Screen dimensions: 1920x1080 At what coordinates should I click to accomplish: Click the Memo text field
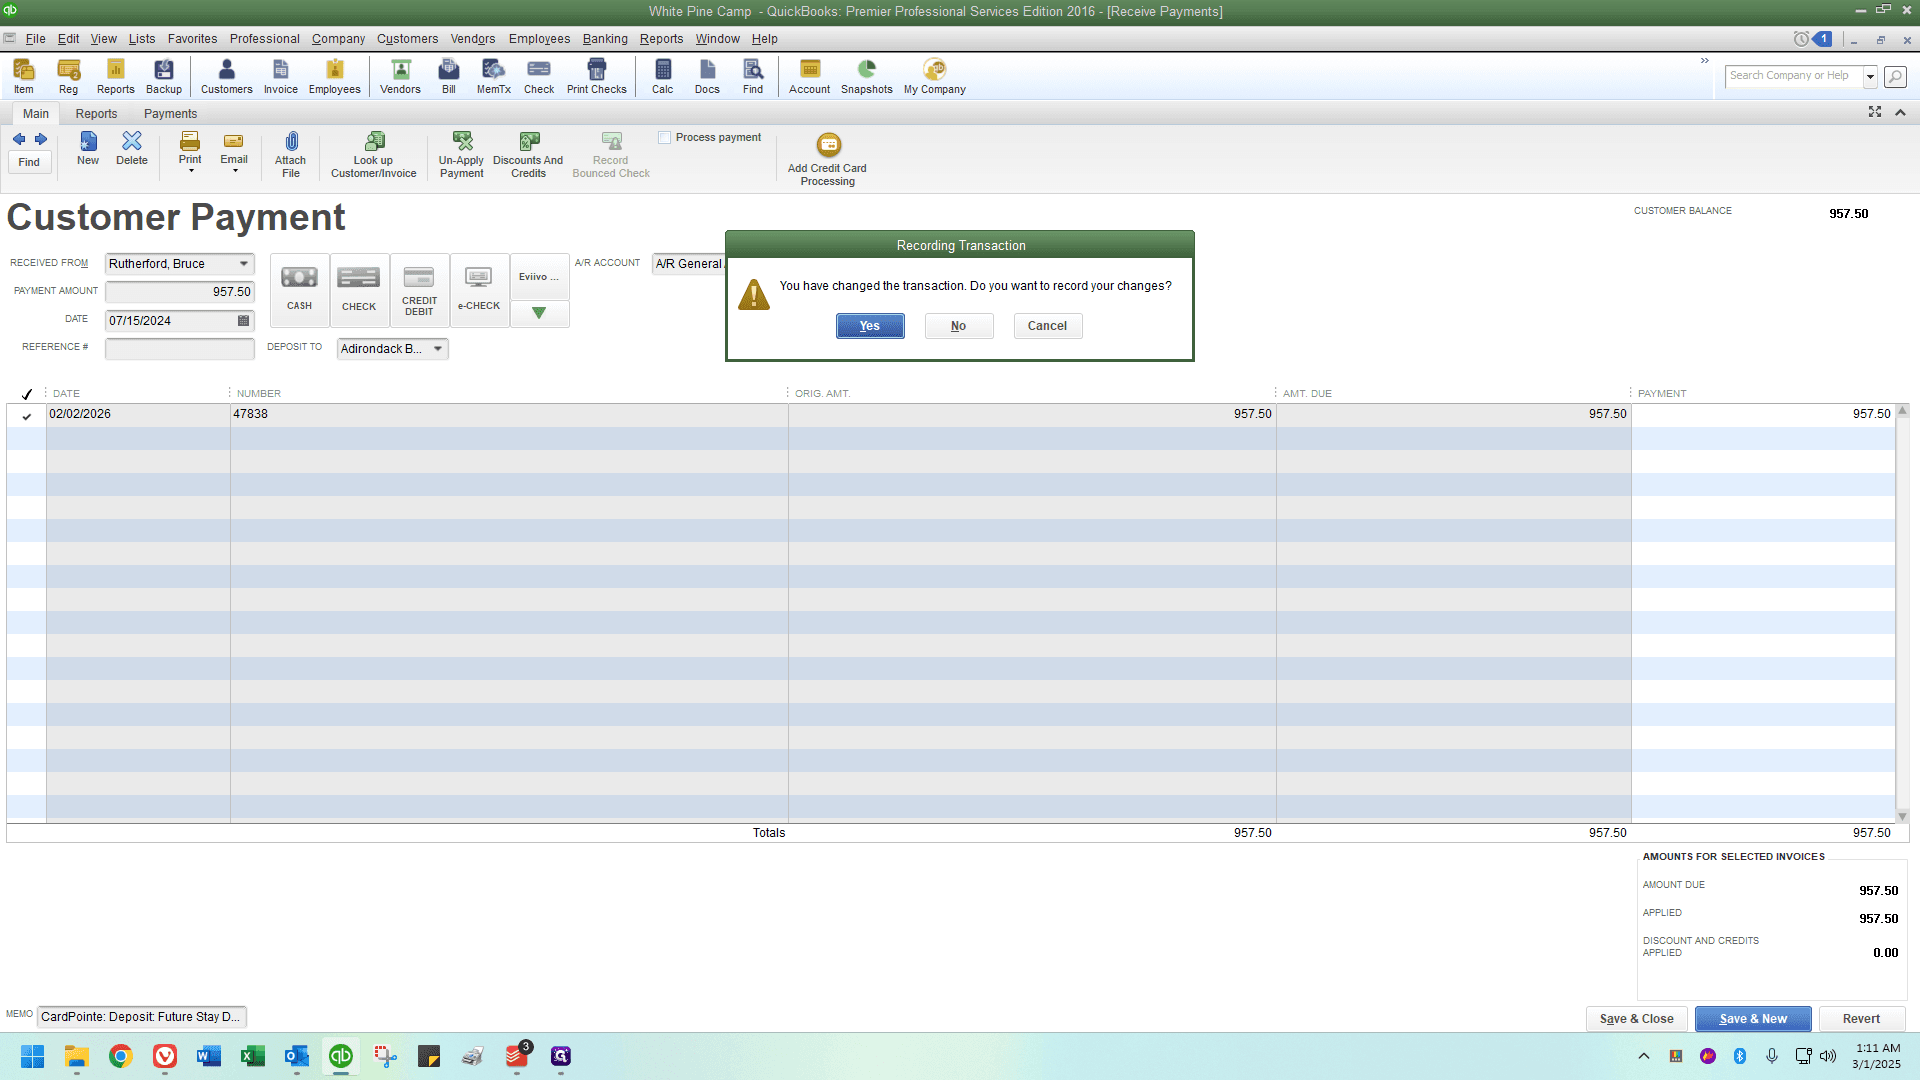142,1017
